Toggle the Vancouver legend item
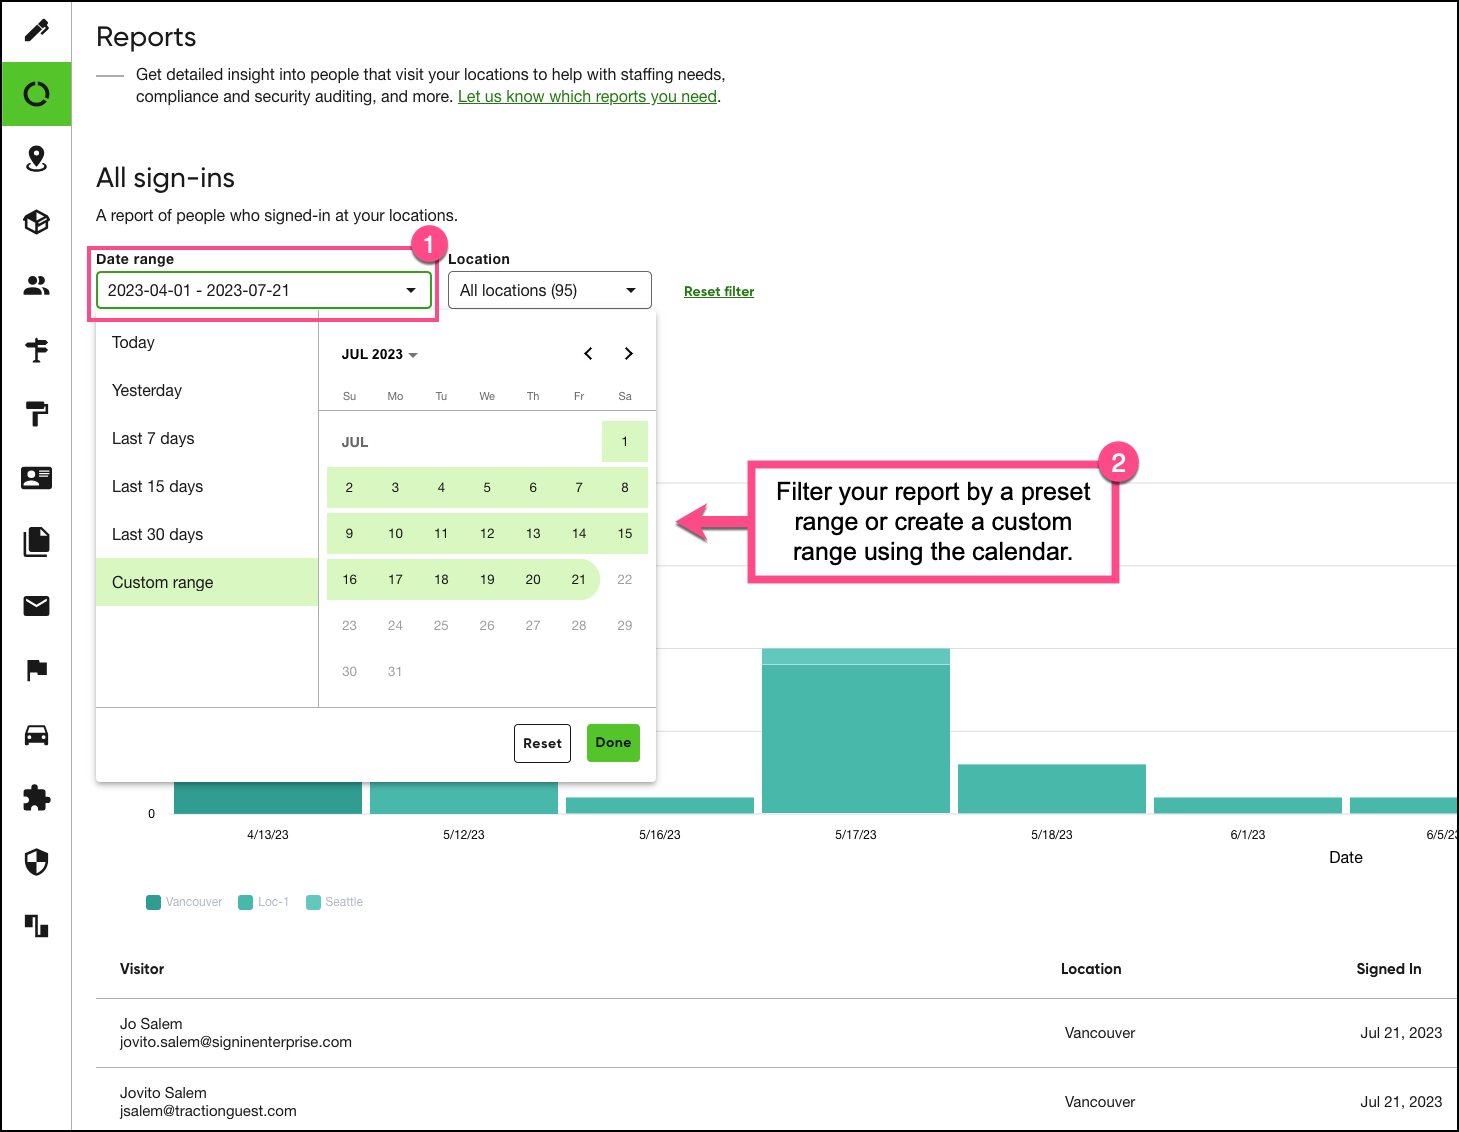 183,901
